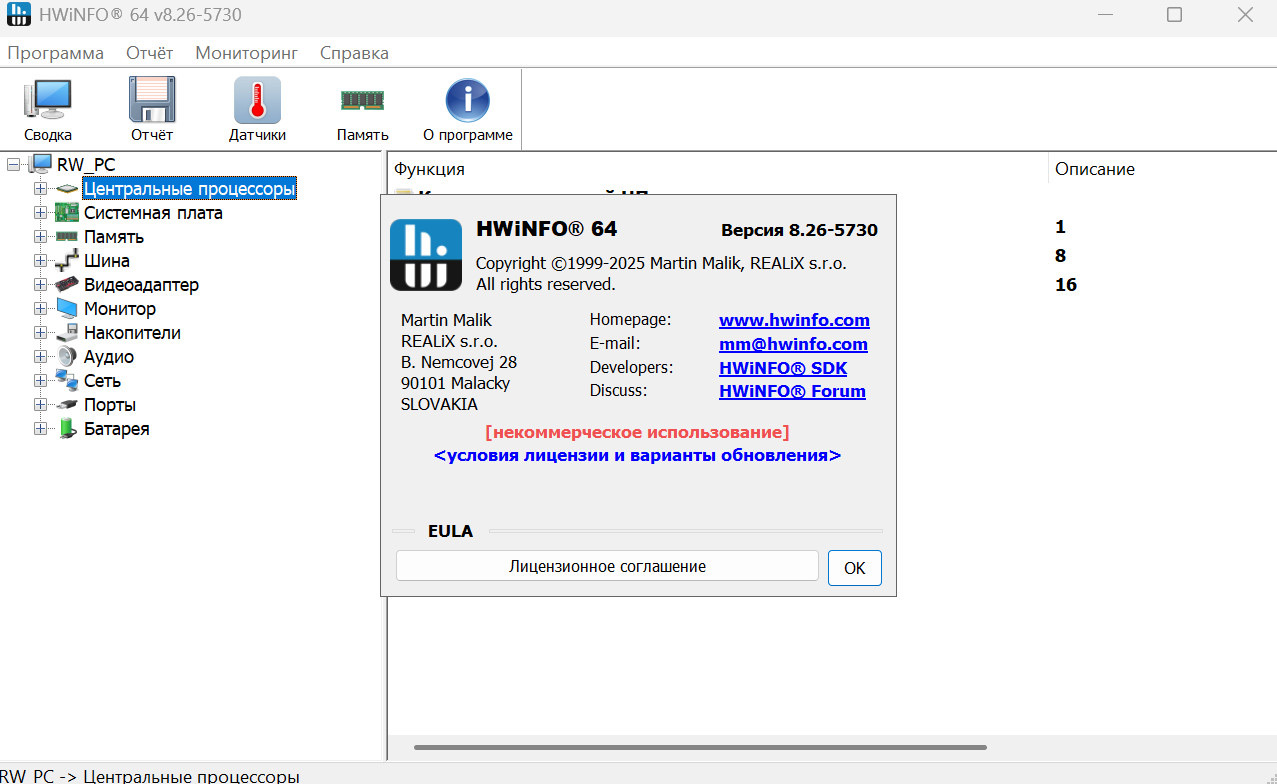
Task: Click the horizontal scrollbar in right pane
Action: pos(700,747)
